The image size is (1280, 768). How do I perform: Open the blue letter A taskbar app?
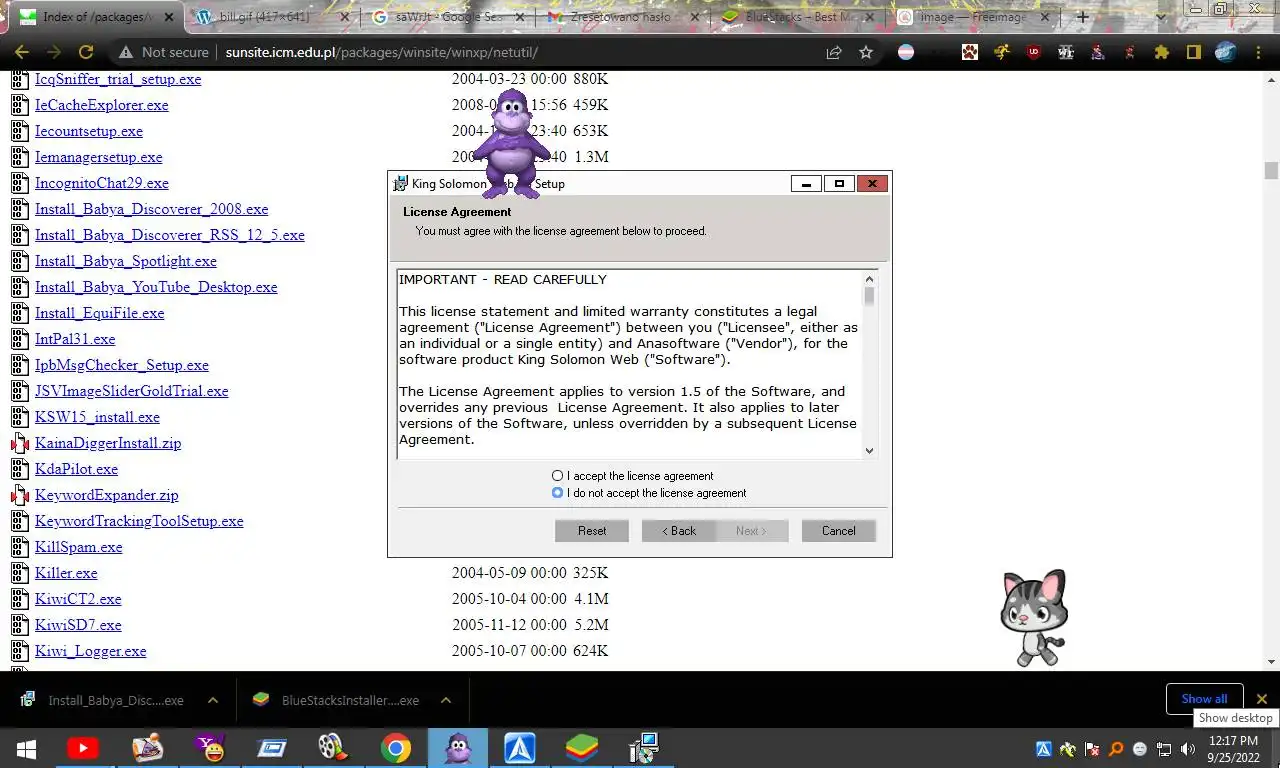520,748
